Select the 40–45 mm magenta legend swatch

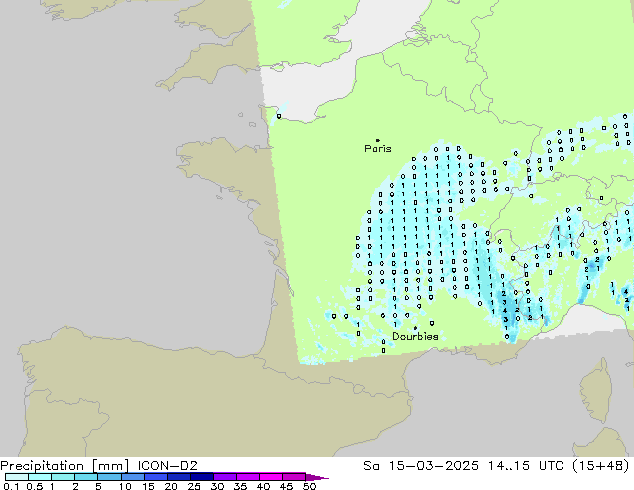pos(271,477)
